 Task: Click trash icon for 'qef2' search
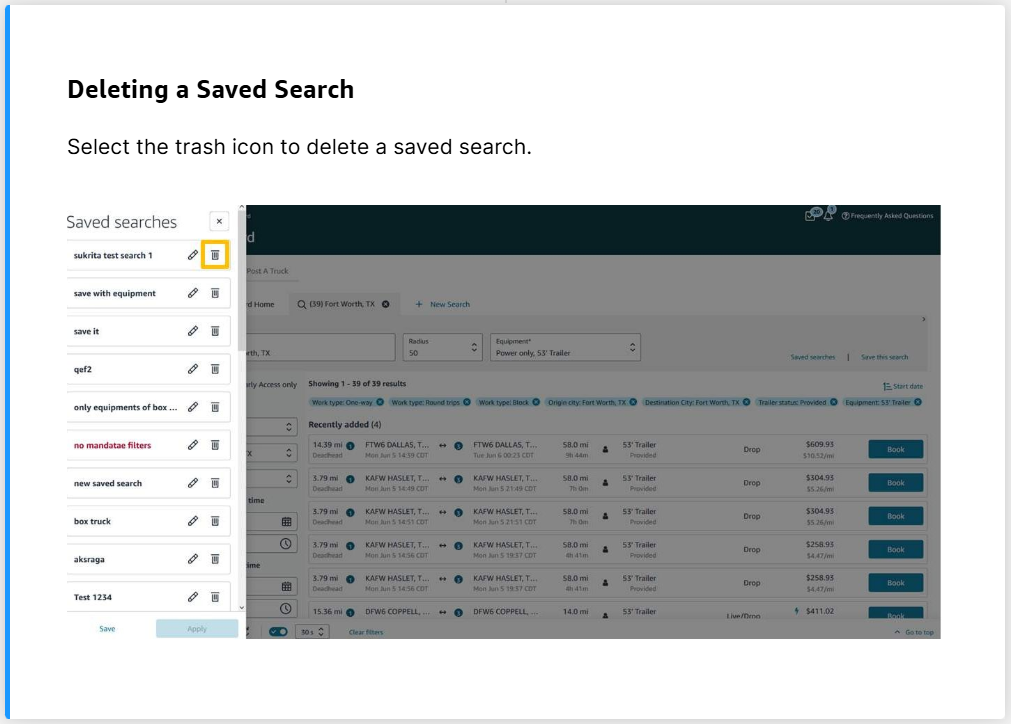pyautogui.click(x=214, y=369)
